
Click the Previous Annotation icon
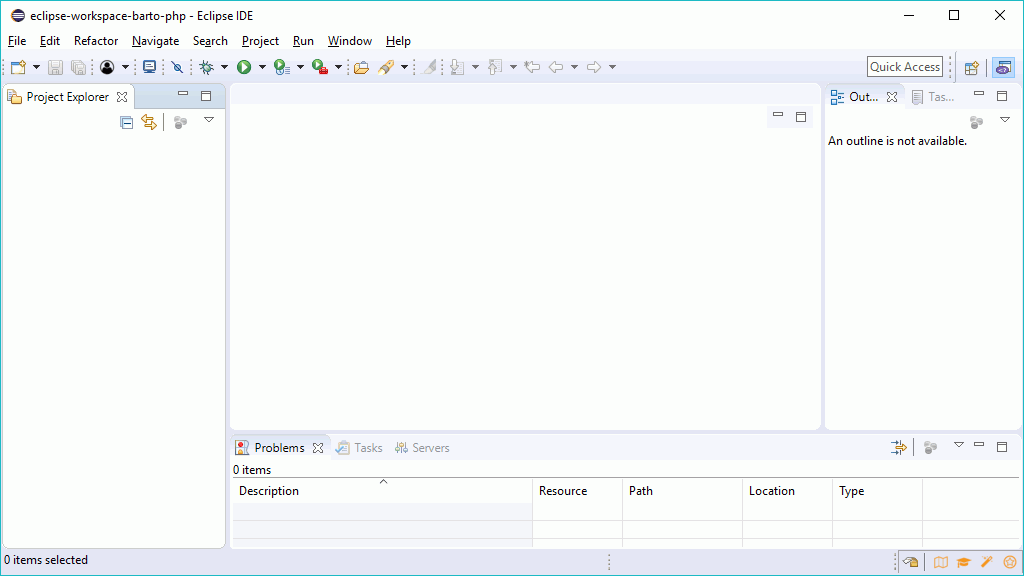pos(495,67)
